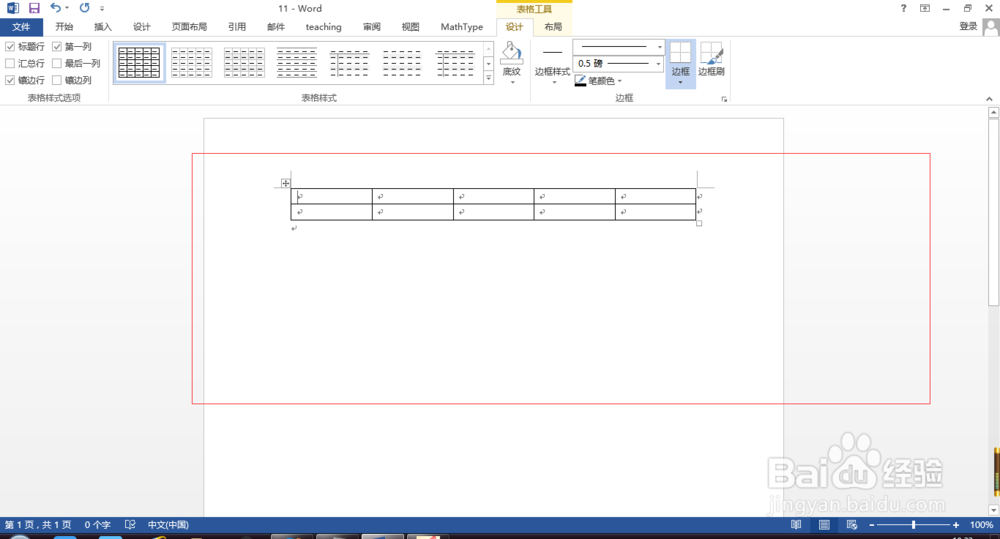Open the 视图 tab
This screenshot has height=539, width=1000.
[410, 27]
